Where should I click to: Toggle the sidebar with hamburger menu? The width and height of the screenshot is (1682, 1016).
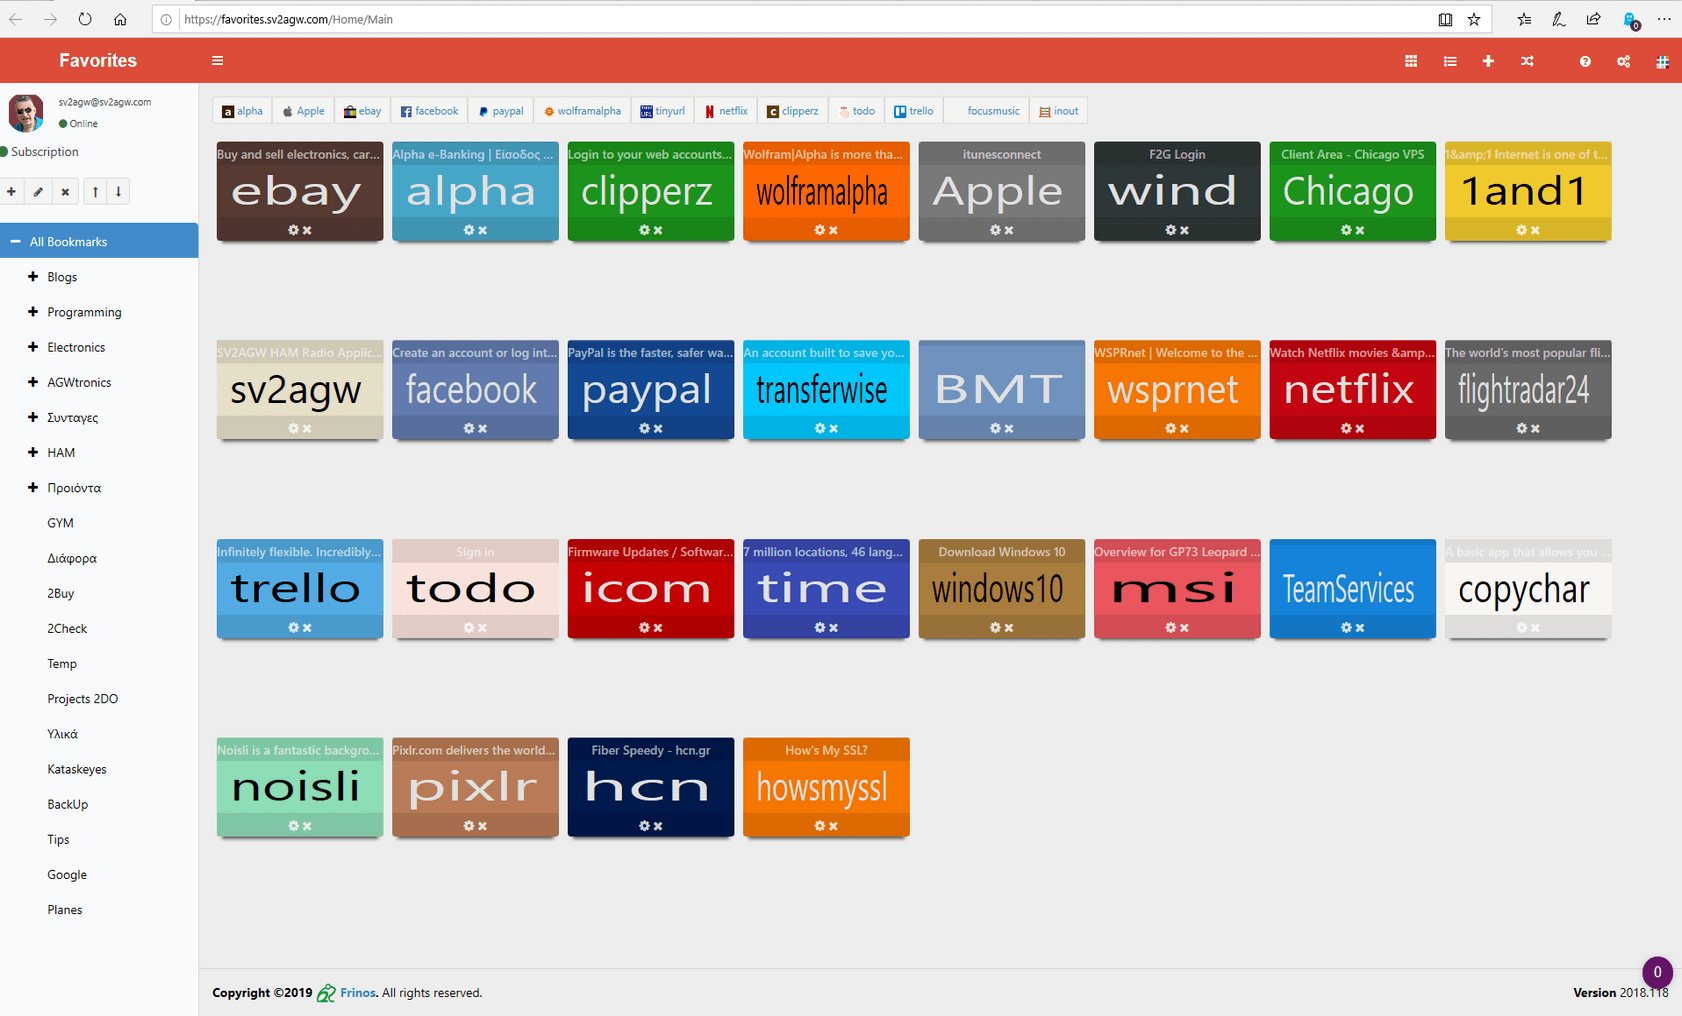point(217,61)
